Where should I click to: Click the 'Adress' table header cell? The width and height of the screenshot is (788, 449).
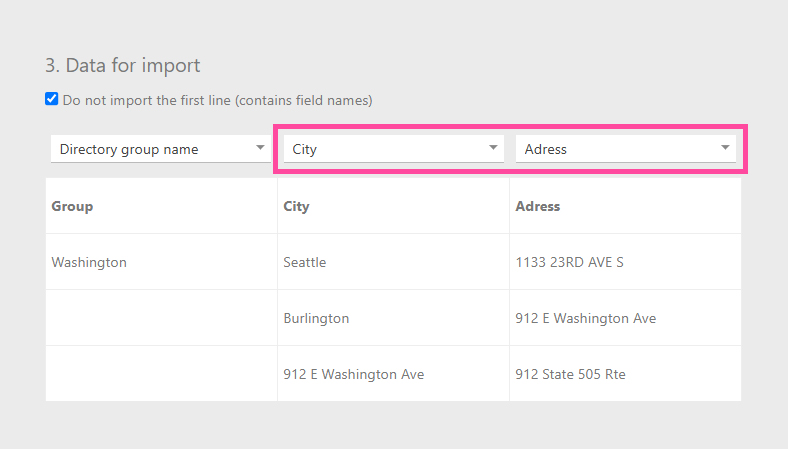pos(537,206)
